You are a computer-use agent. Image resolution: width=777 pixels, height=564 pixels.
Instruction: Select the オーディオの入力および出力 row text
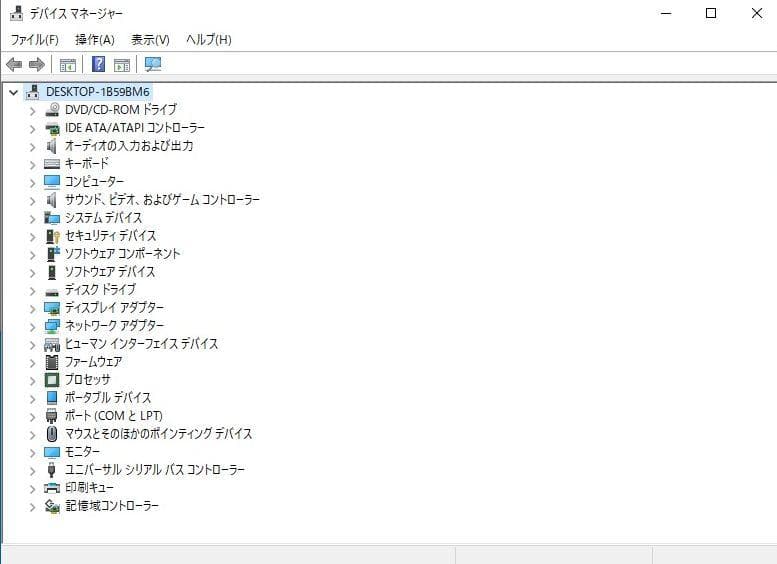(x=129, y=146)
